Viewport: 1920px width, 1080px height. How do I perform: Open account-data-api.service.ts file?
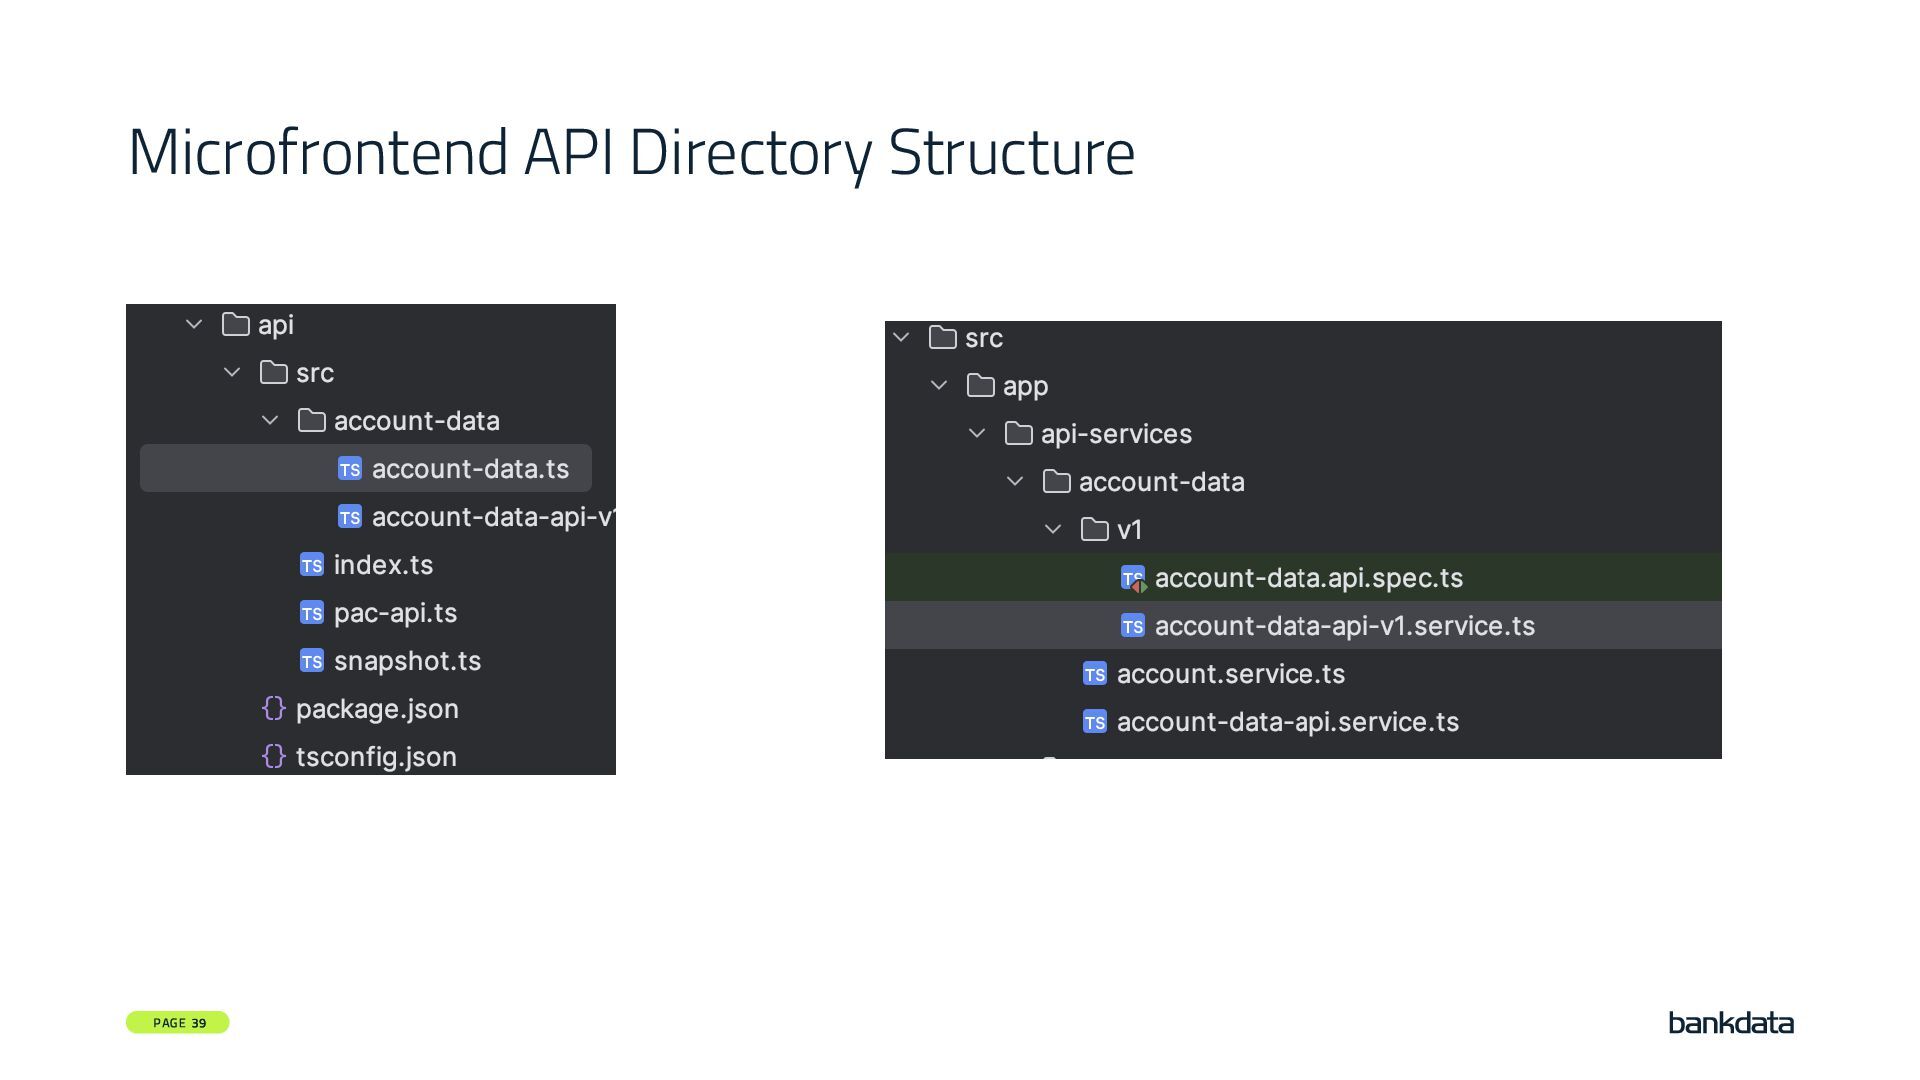1287,722
